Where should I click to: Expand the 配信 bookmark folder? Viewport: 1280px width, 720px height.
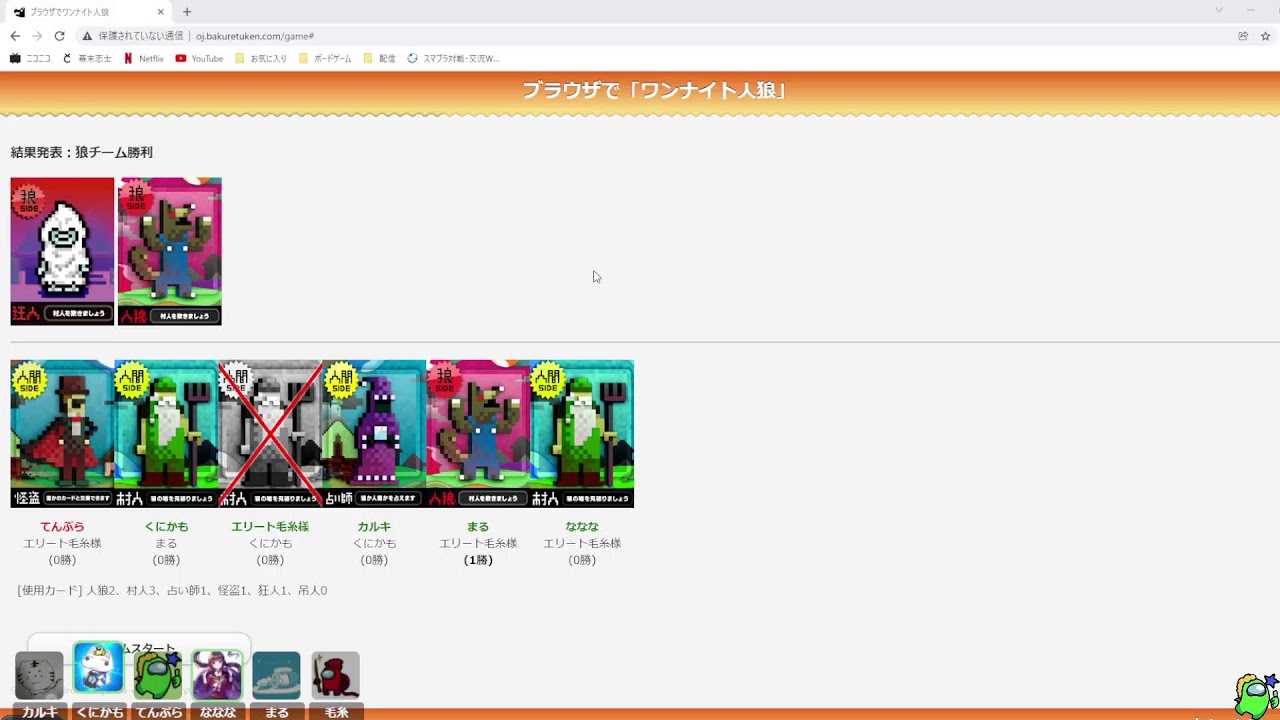(379, 59)
